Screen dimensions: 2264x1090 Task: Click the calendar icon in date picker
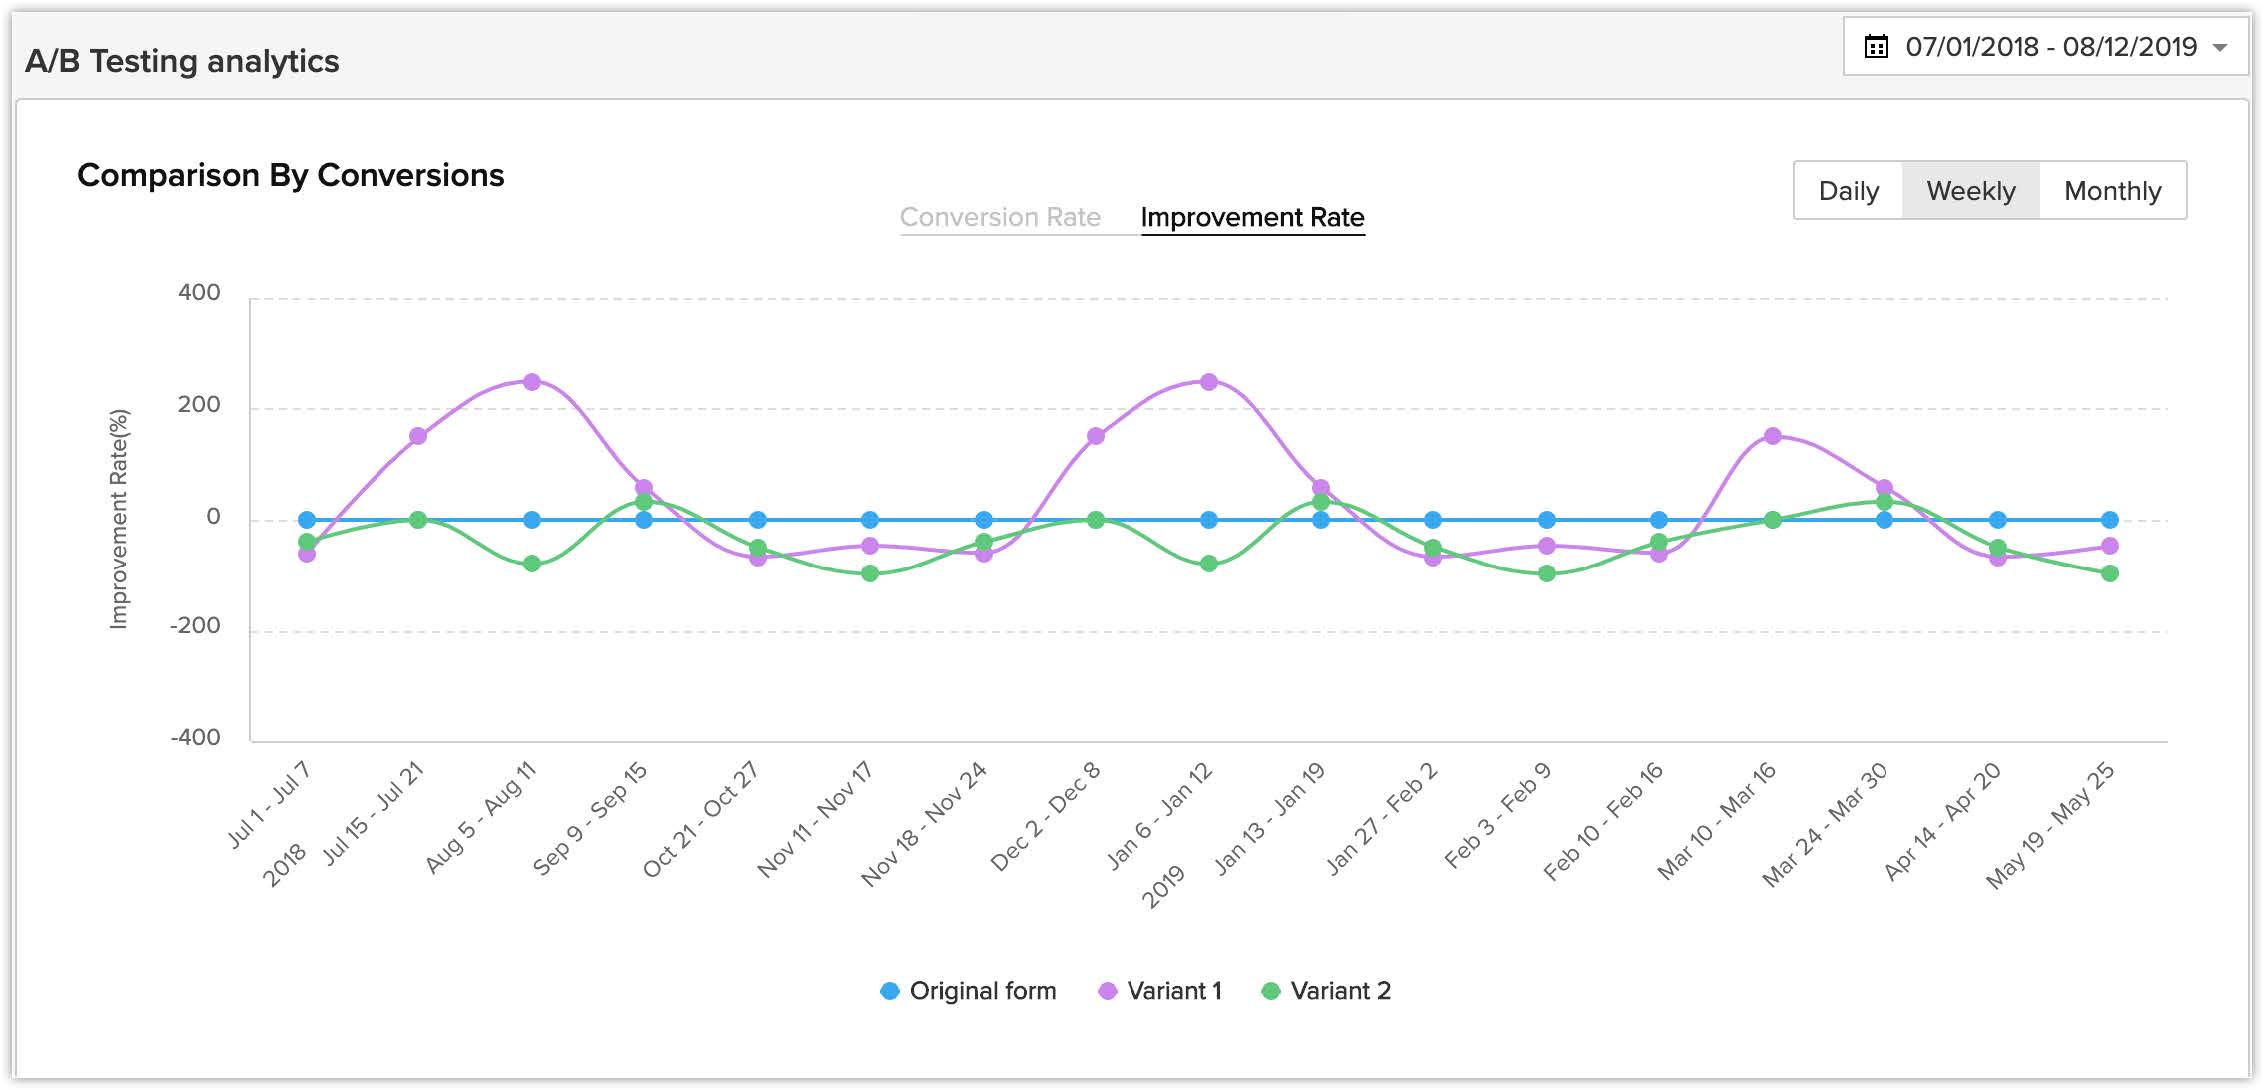[x=1876, y=47]
